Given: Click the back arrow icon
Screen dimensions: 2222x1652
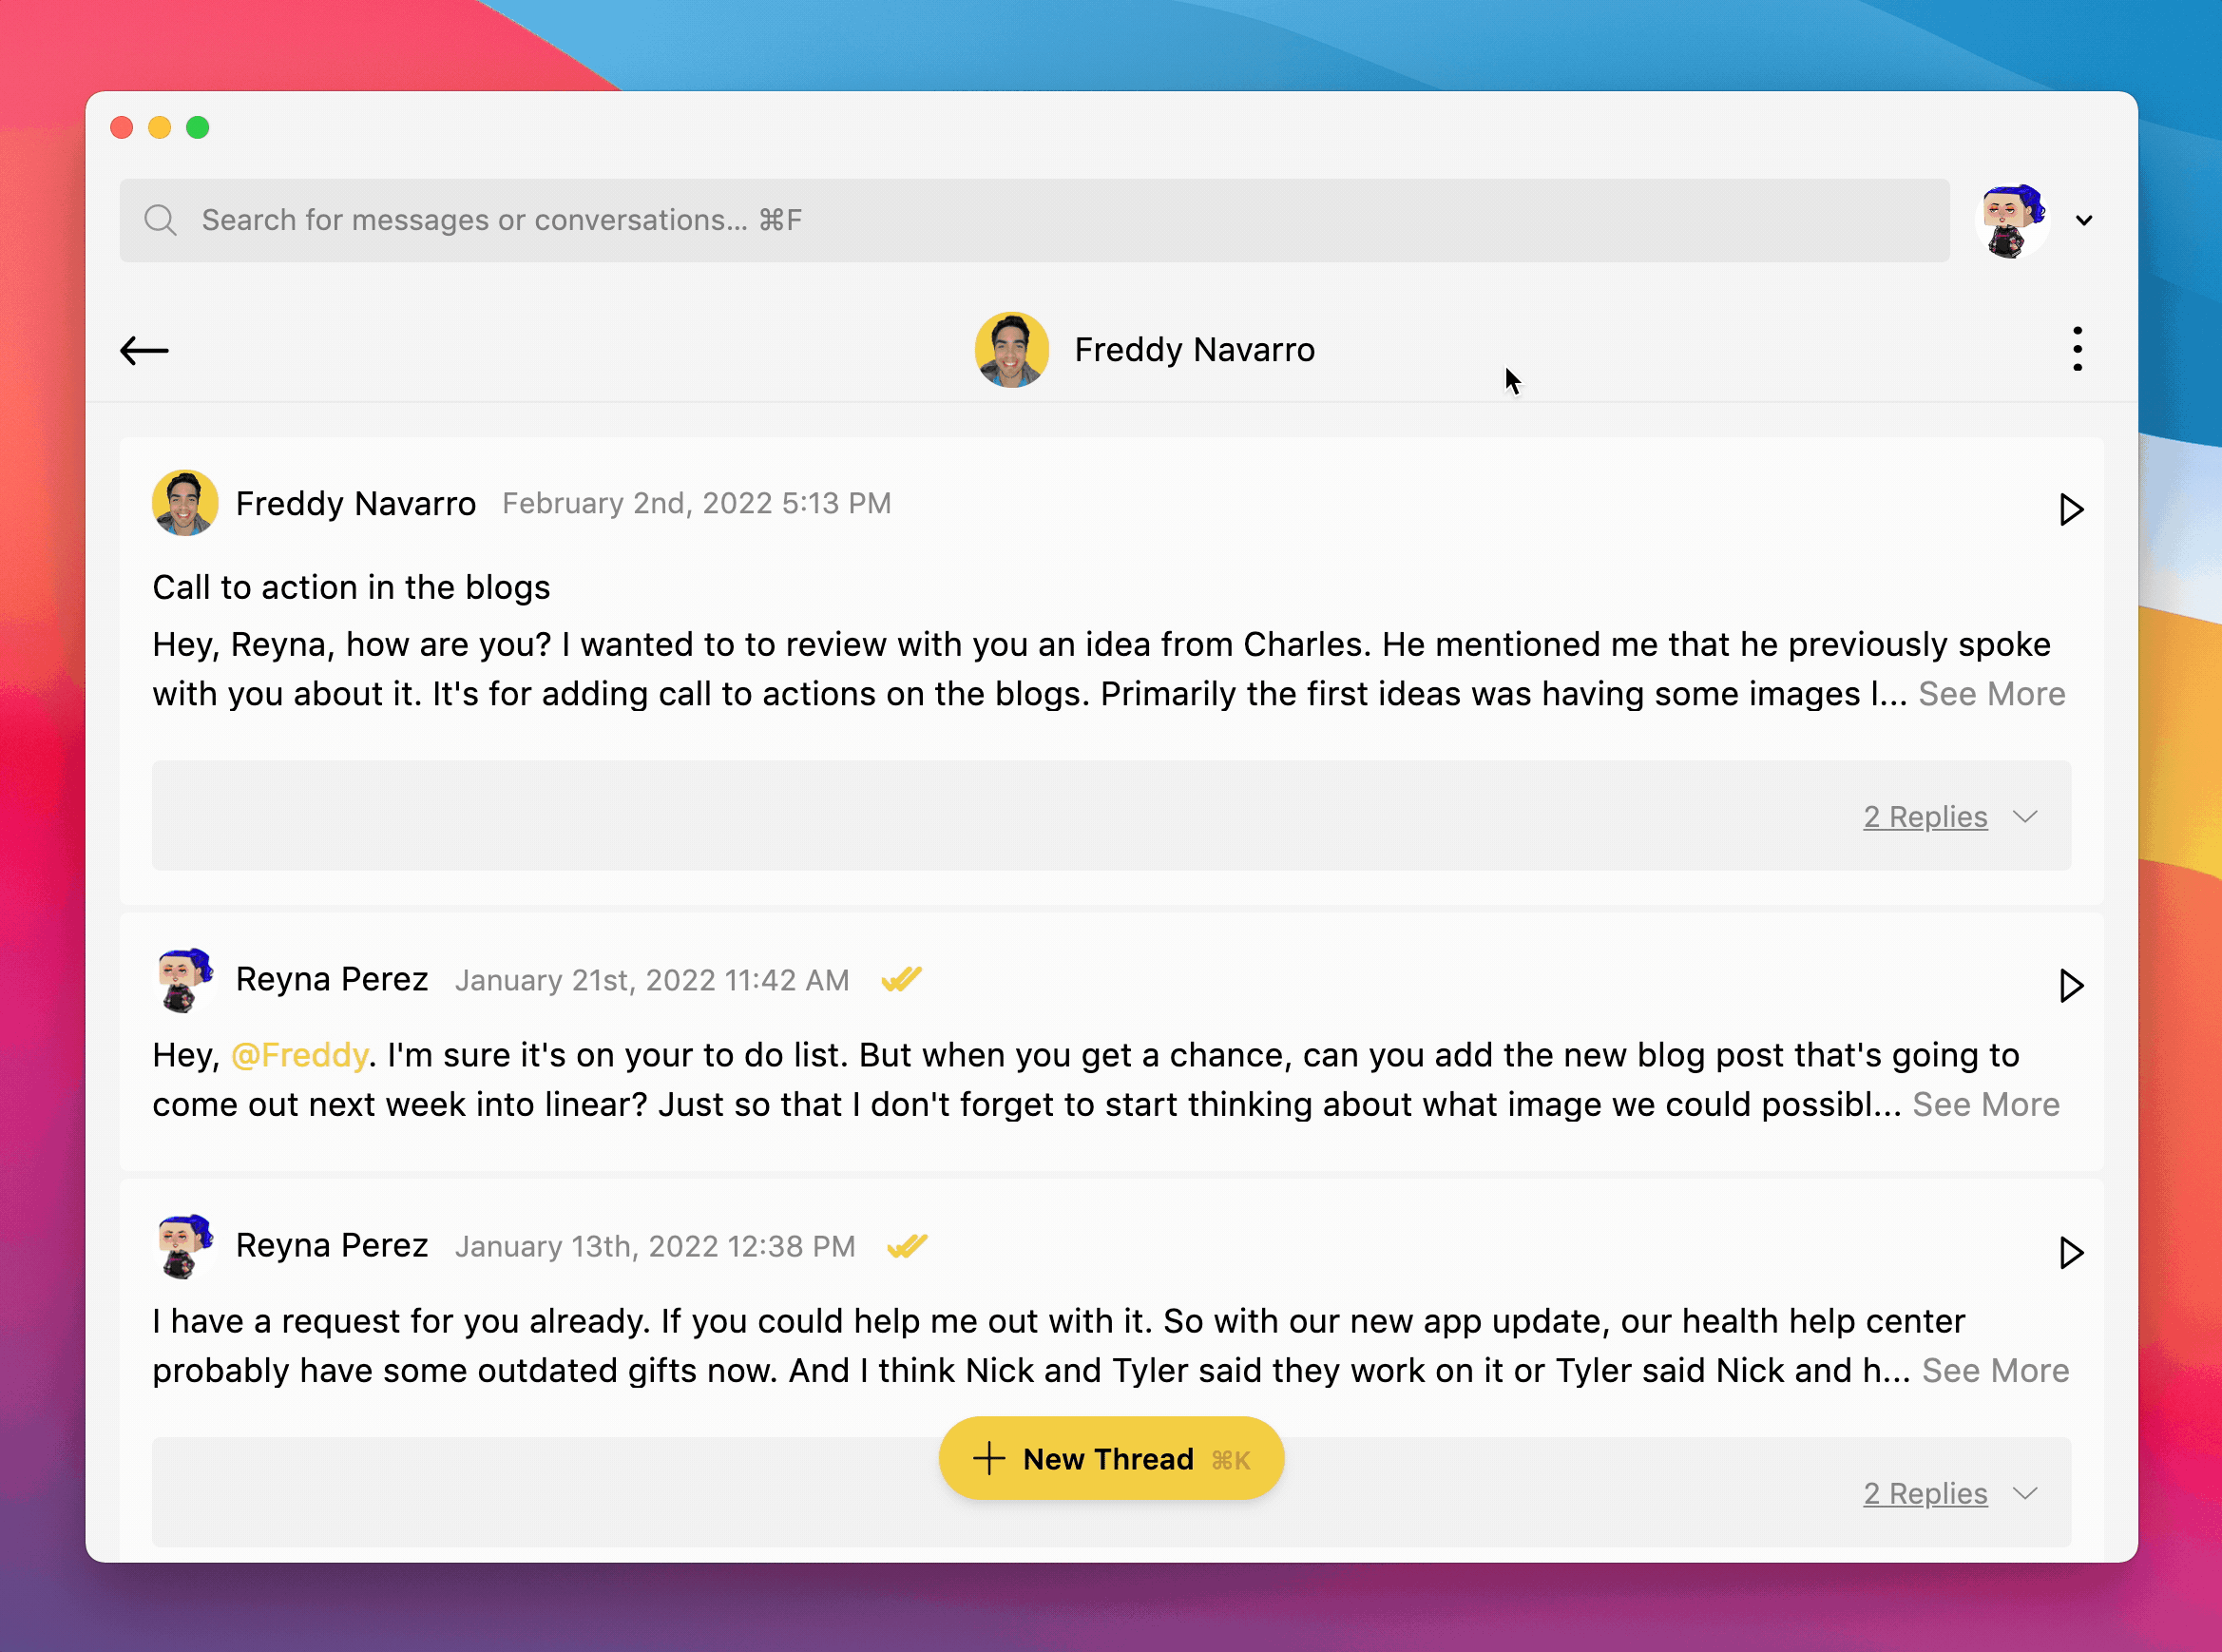Looking at the screenshot, I should [144, 350].
